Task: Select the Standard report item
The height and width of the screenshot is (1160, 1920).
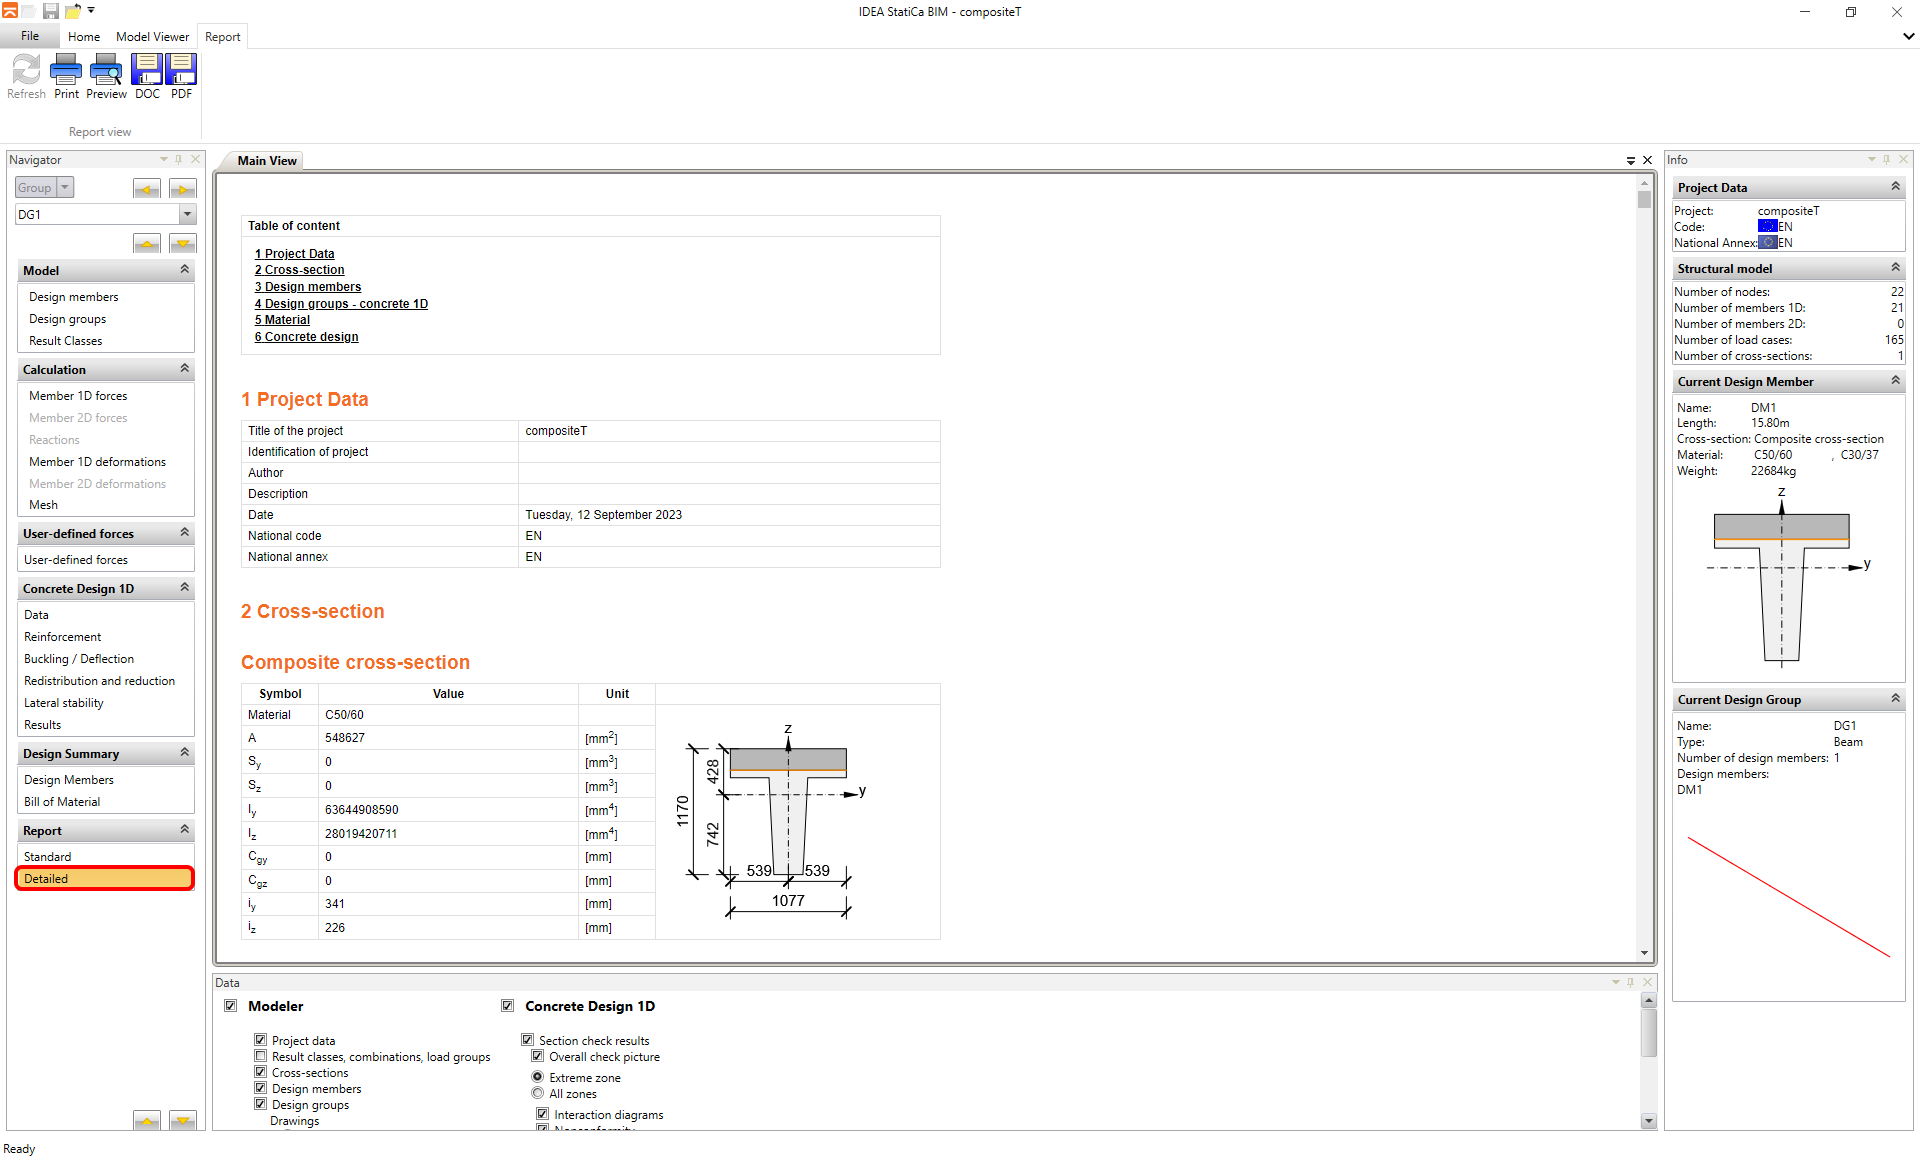Action: (48, 857)
